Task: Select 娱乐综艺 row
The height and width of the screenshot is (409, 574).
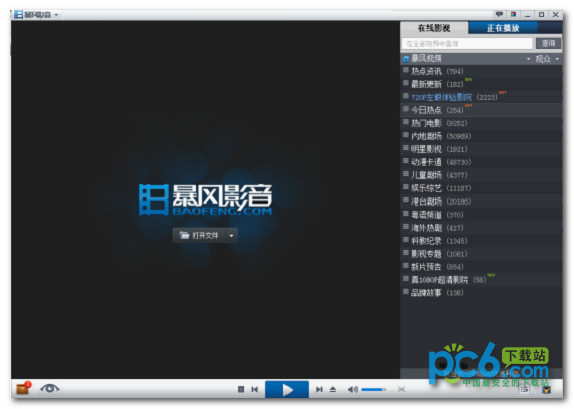Action: (481, 188)
